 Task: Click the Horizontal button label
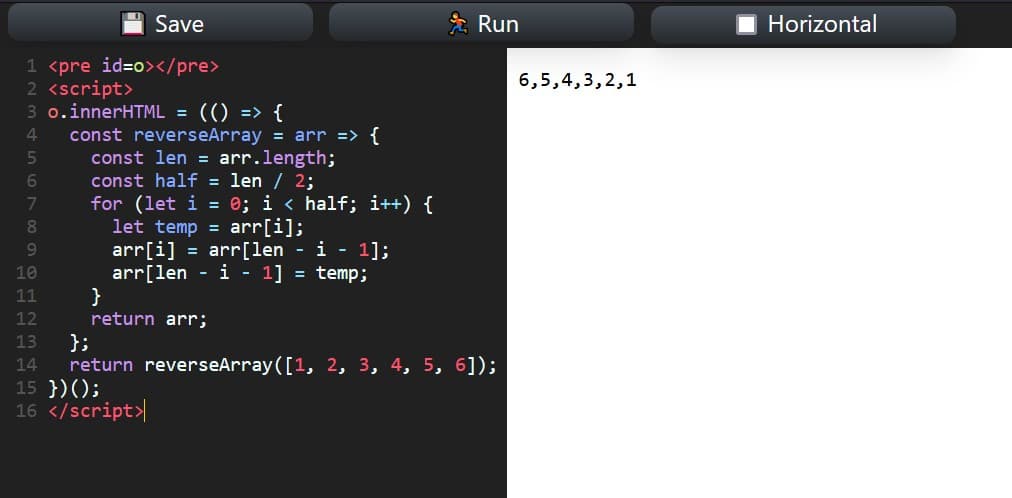pos(822,25)
